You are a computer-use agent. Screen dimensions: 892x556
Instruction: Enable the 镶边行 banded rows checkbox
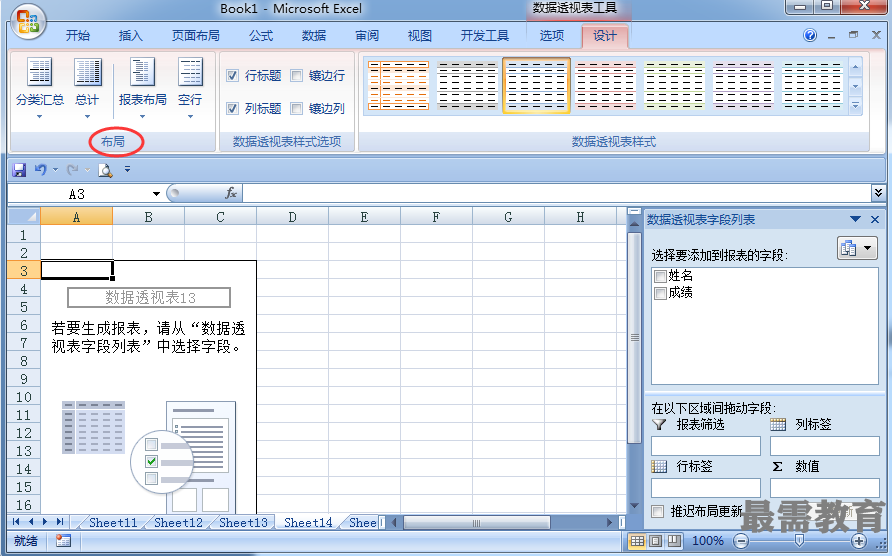coord(296,75)
